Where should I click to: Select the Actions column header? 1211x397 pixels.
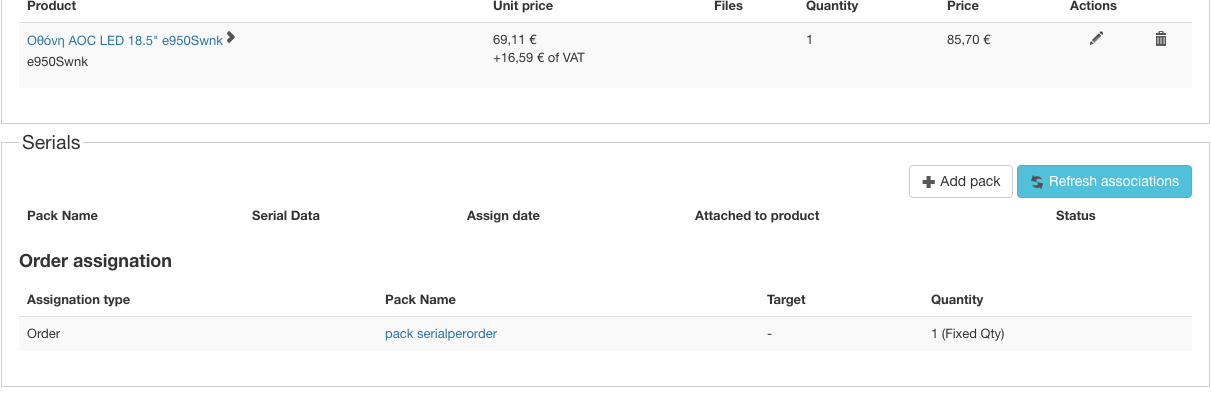[x=1093, y=6]
